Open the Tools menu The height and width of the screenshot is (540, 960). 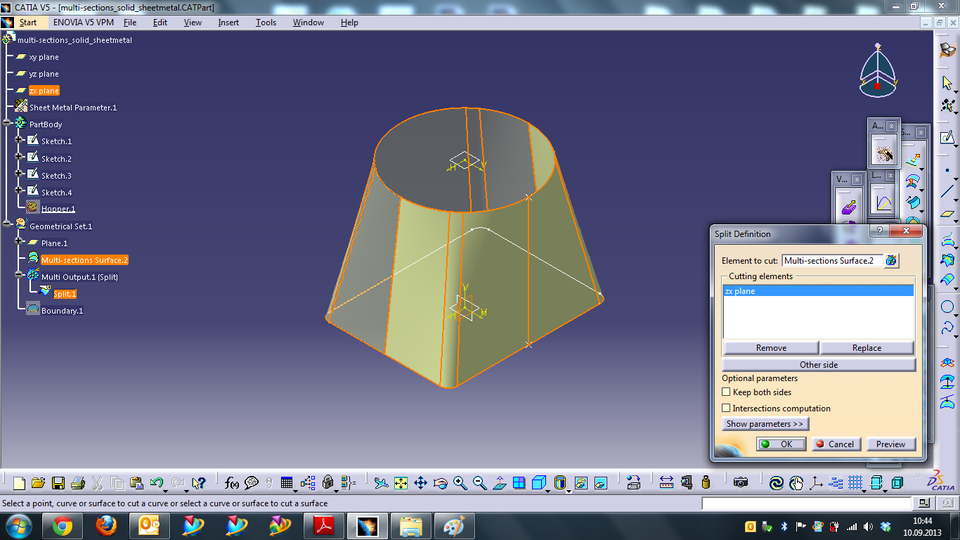coord(266,22)
